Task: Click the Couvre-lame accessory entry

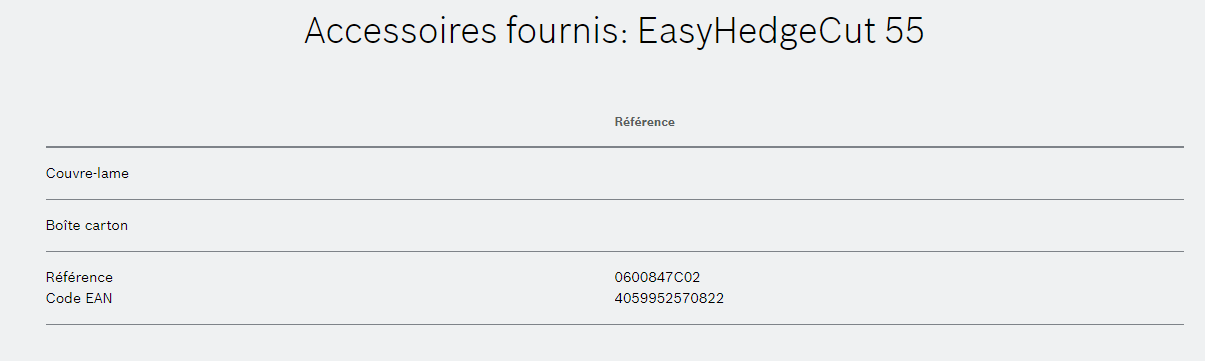Action: (87, 174)
